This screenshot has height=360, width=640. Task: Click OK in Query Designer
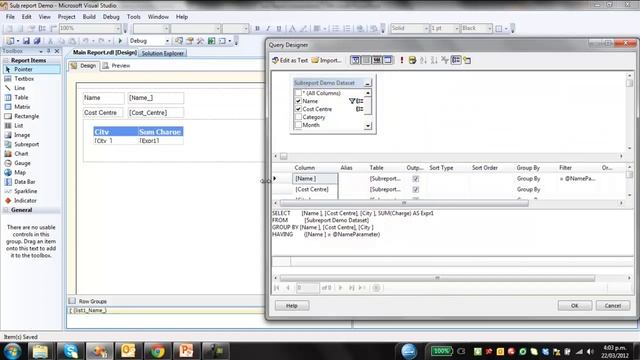click(575, 305)
